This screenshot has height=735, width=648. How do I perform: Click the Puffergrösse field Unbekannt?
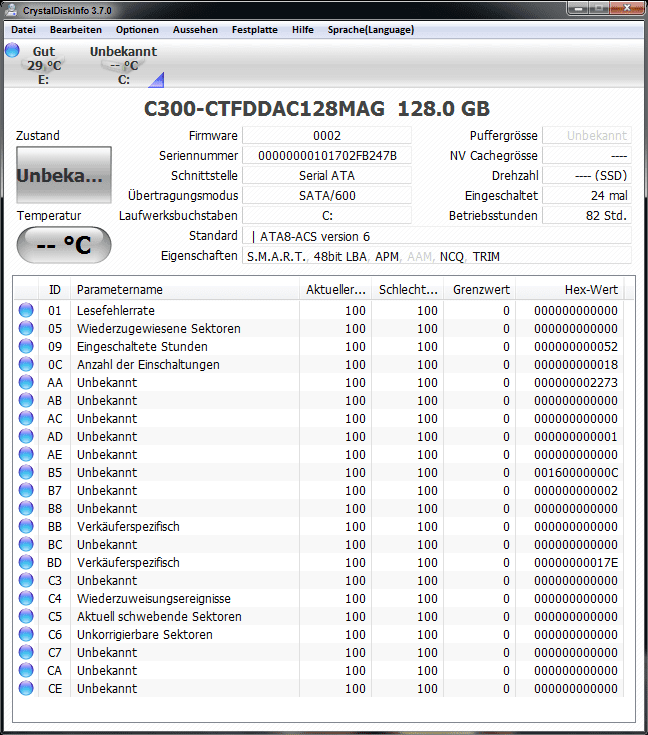click(x=587, y=135)
